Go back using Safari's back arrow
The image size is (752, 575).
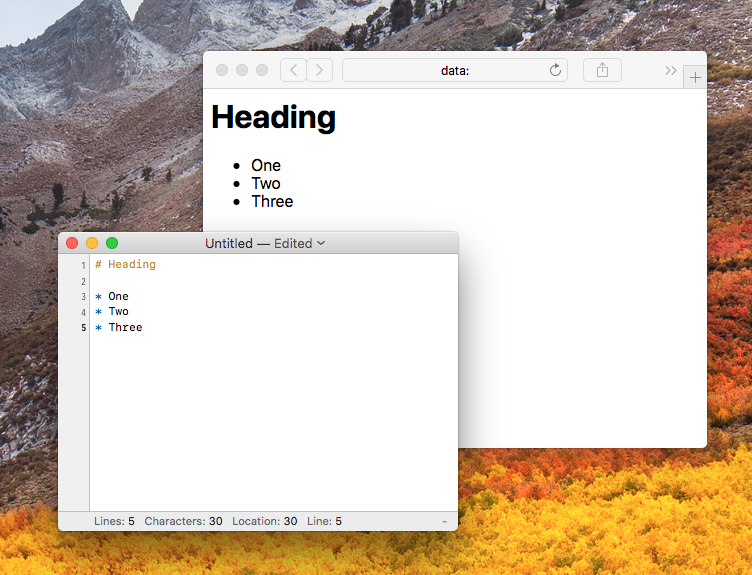(294, 70)
